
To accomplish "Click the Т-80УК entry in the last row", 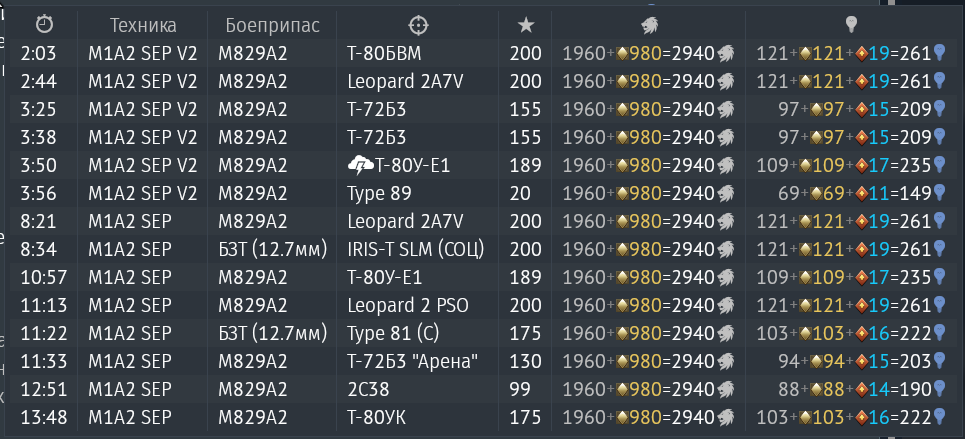I will point(376,417).
